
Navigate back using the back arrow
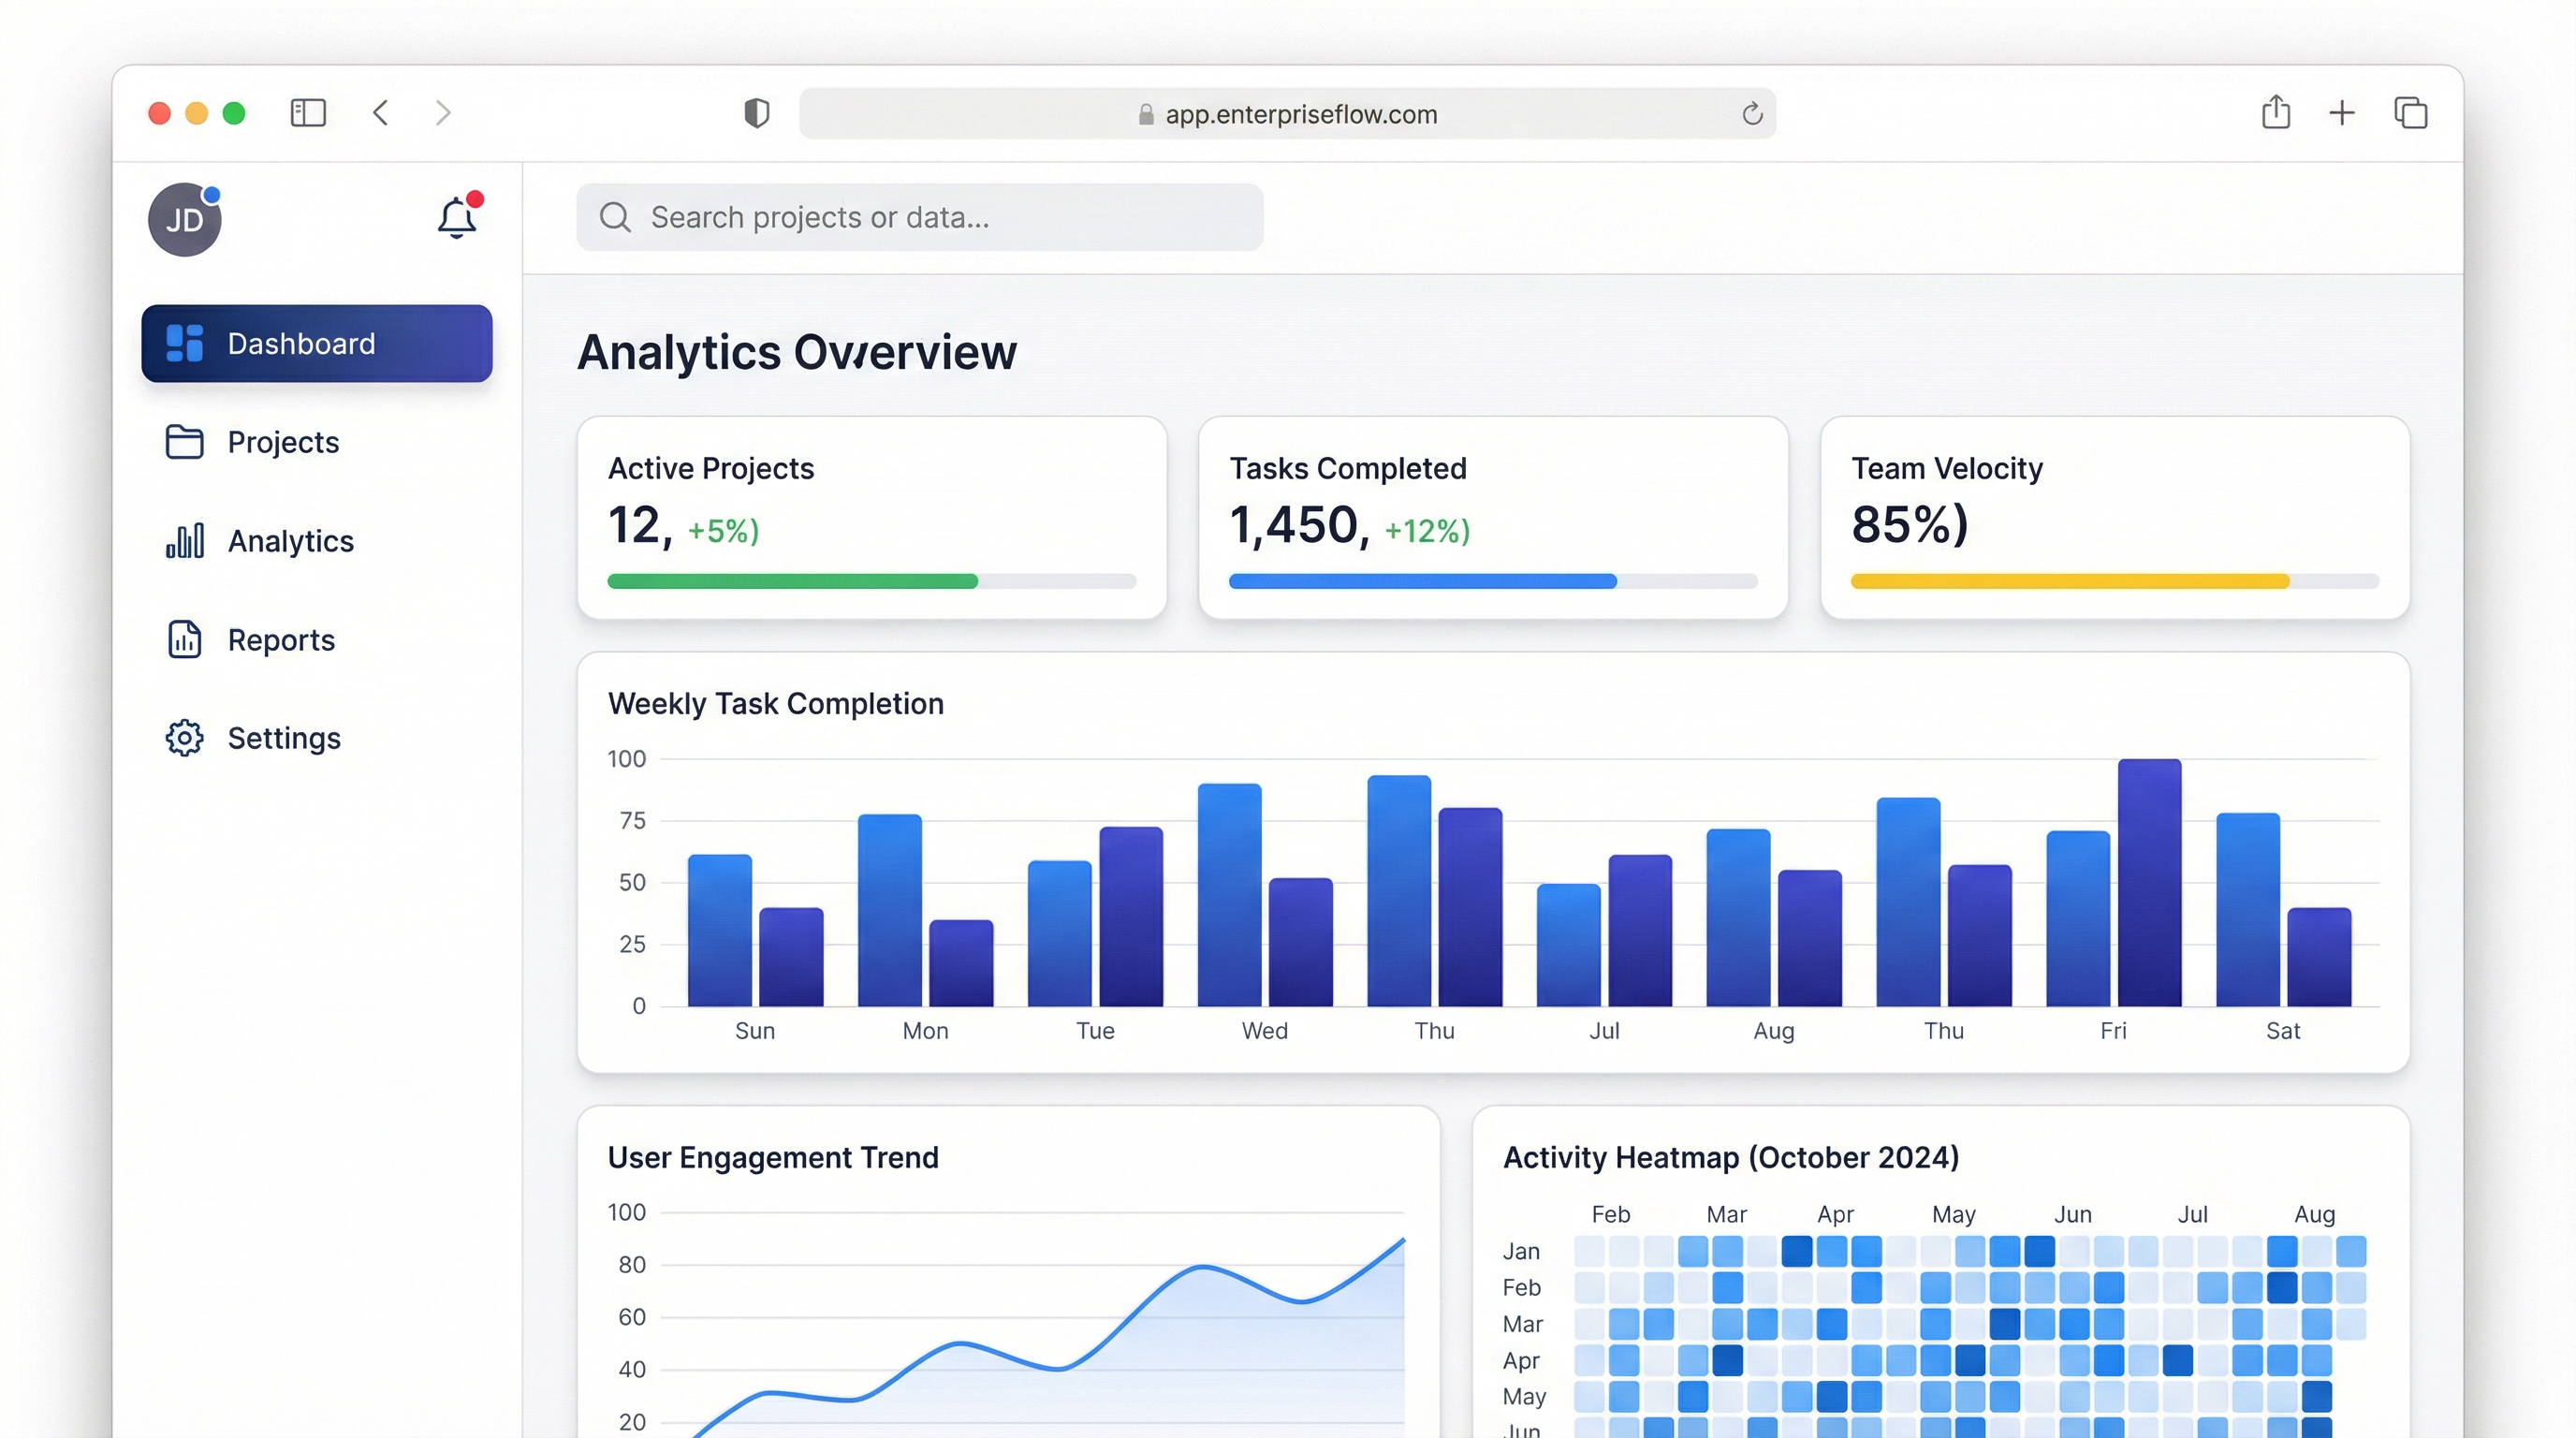click(380, 113)
